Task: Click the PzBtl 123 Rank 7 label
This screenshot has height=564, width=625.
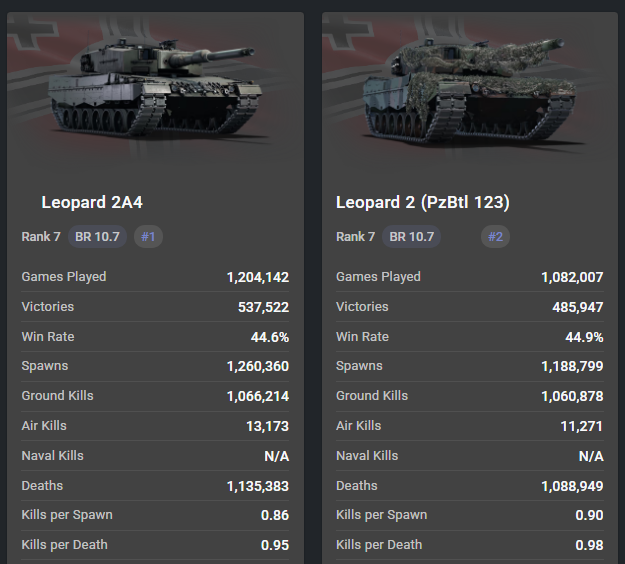Action: tap(356, 237)
